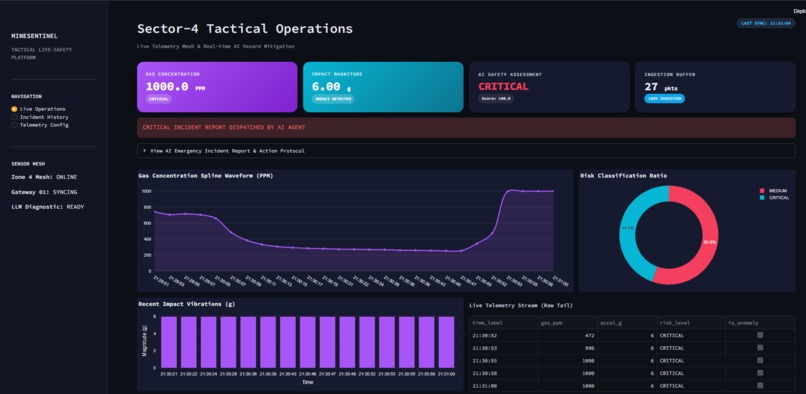Click the CRITICAL badge on the Gas Concentration card
Viewport: 806px width, 394px height.
coord(158,99)
